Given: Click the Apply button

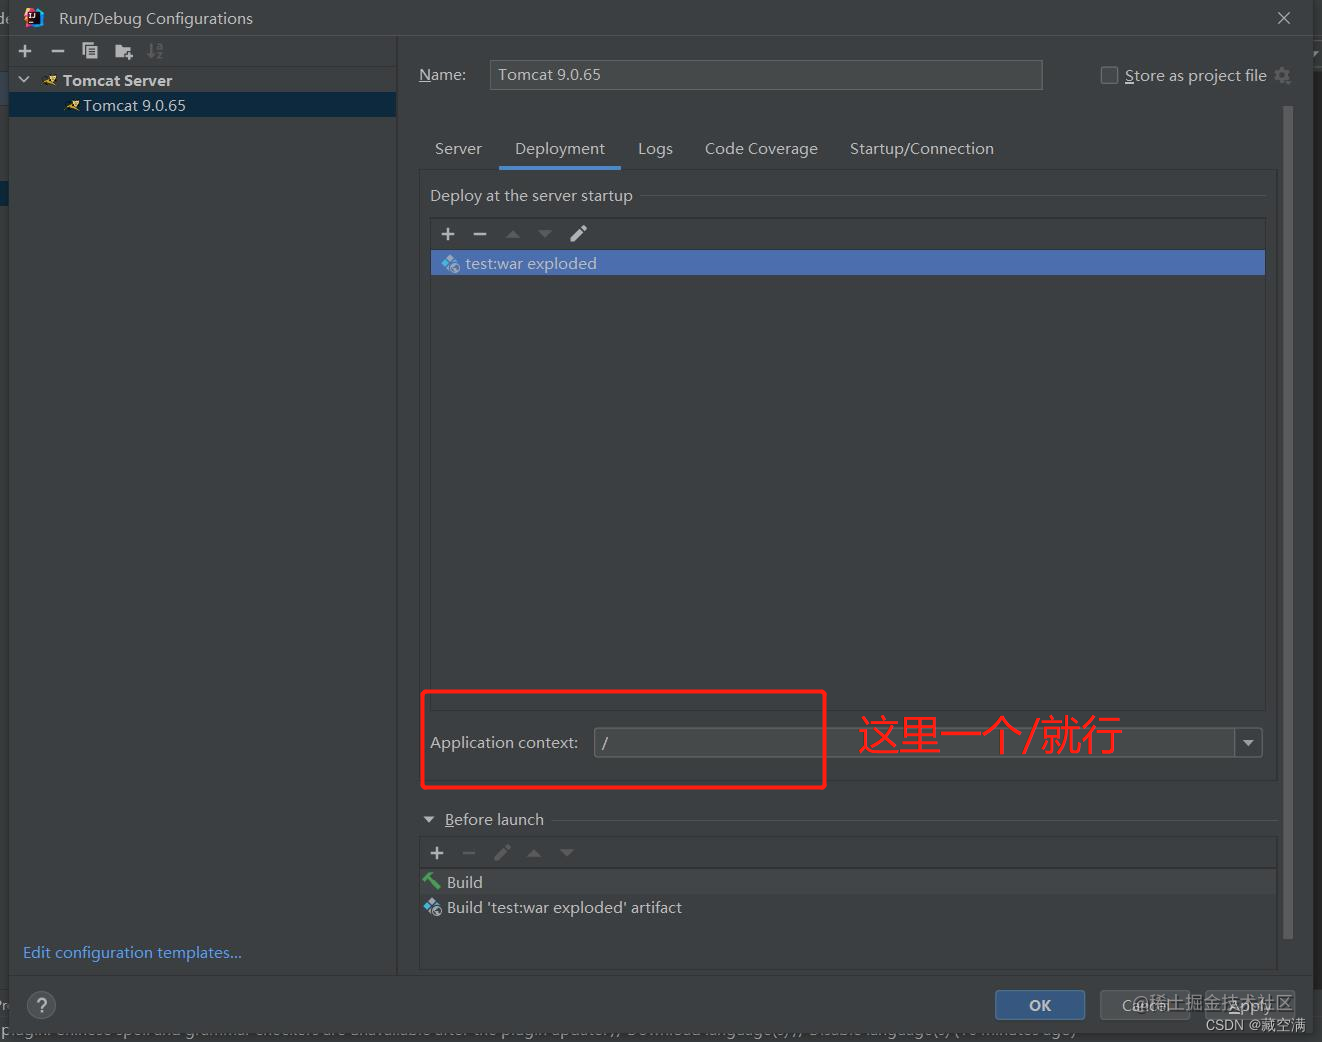Looking at the screenshot, I should coord(1250,1005).
